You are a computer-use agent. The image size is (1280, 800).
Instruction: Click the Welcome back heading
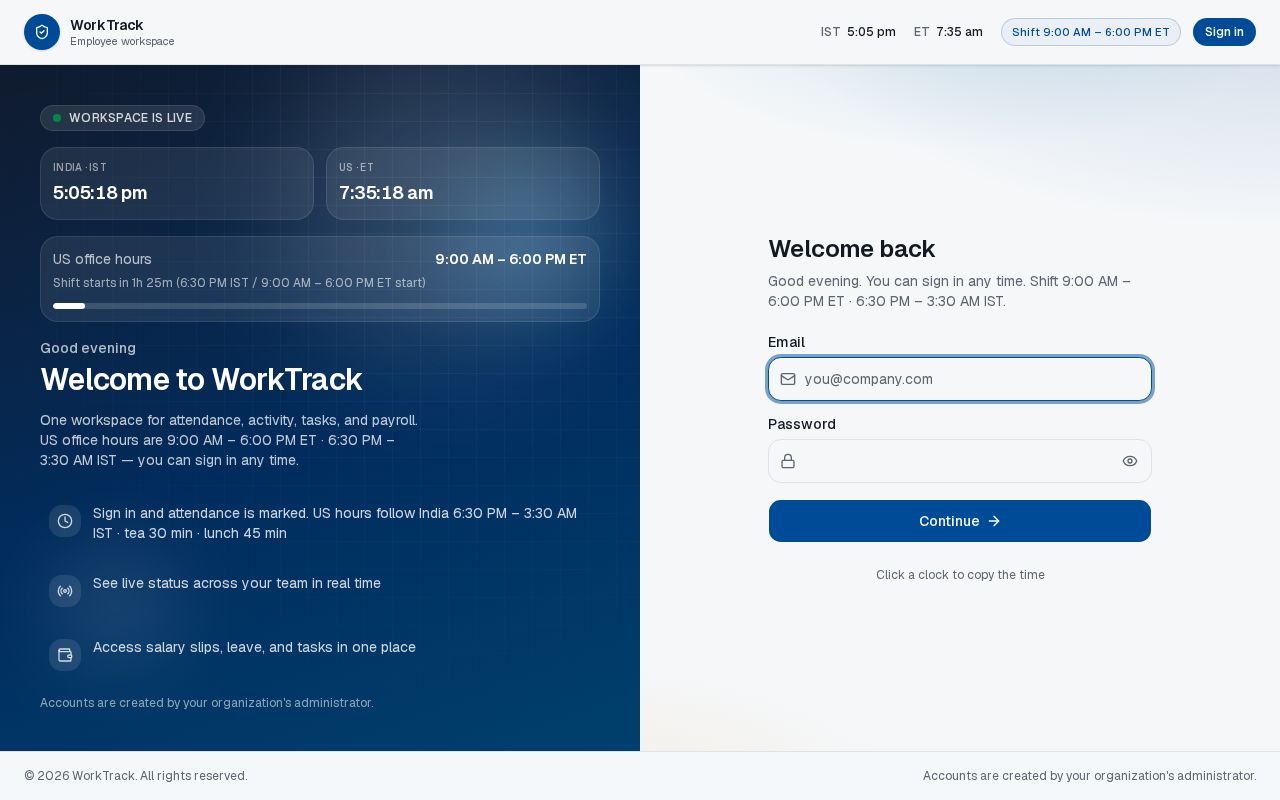852,249
